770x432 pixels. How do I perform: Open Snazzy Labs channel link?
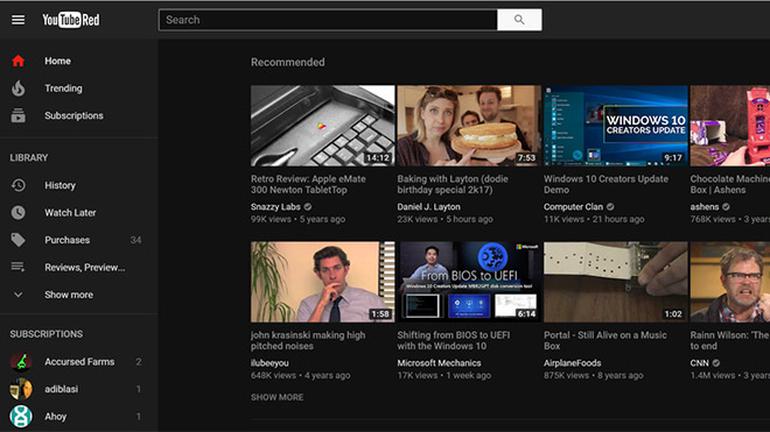[x=275, y=206]
